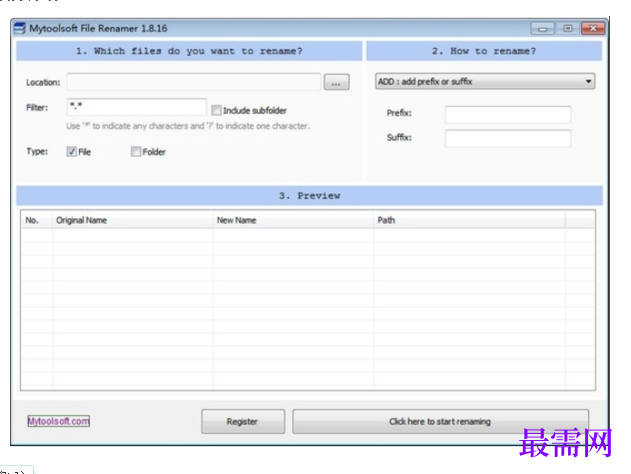Click the Original Name column header
This screenshot has height=474, width=631.
click(132, 221)
